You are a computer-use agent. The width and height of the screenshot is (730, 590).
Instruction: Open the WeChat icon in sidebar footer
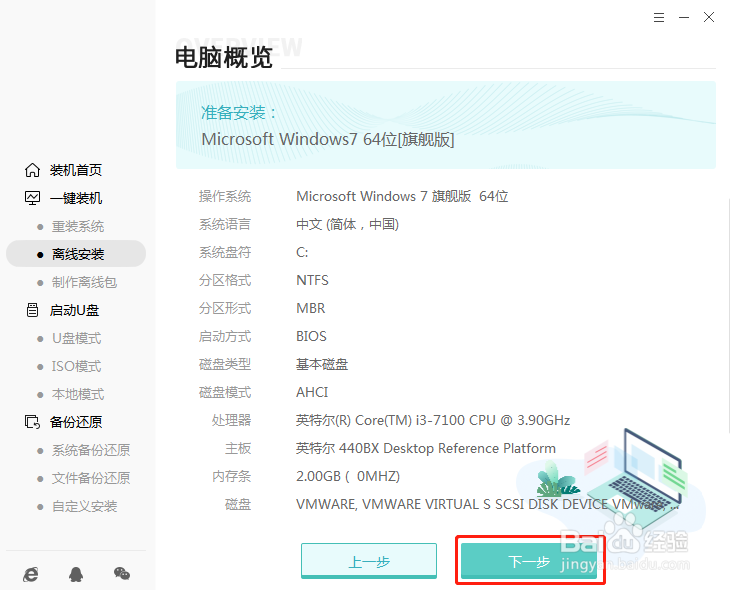(x=122, y=574)
